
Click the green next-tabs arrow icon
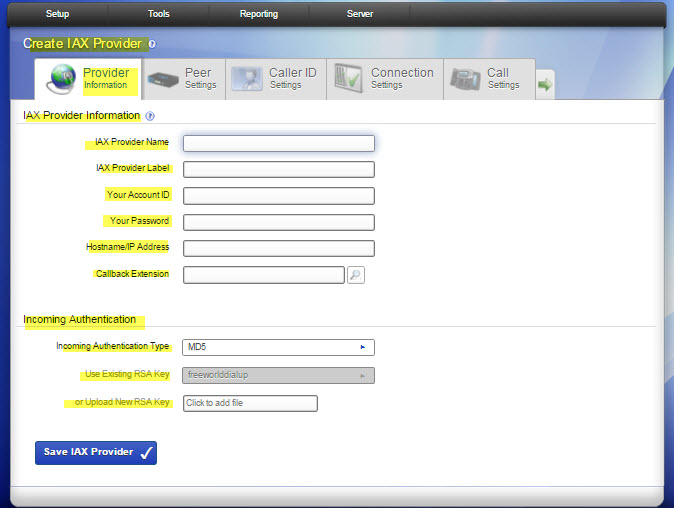coord(545,85)
